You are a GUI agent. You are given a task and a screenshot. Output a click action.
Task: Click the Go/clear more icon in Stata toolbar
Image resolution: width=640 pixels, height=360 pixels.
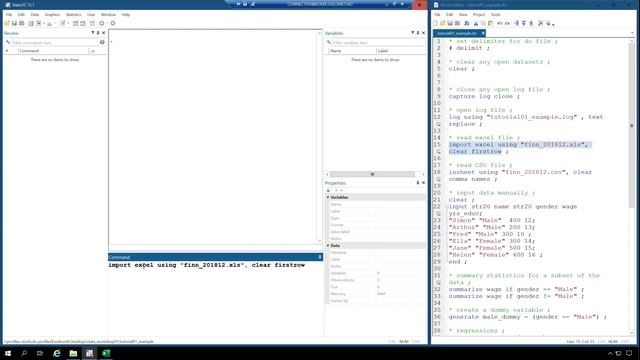102,23
